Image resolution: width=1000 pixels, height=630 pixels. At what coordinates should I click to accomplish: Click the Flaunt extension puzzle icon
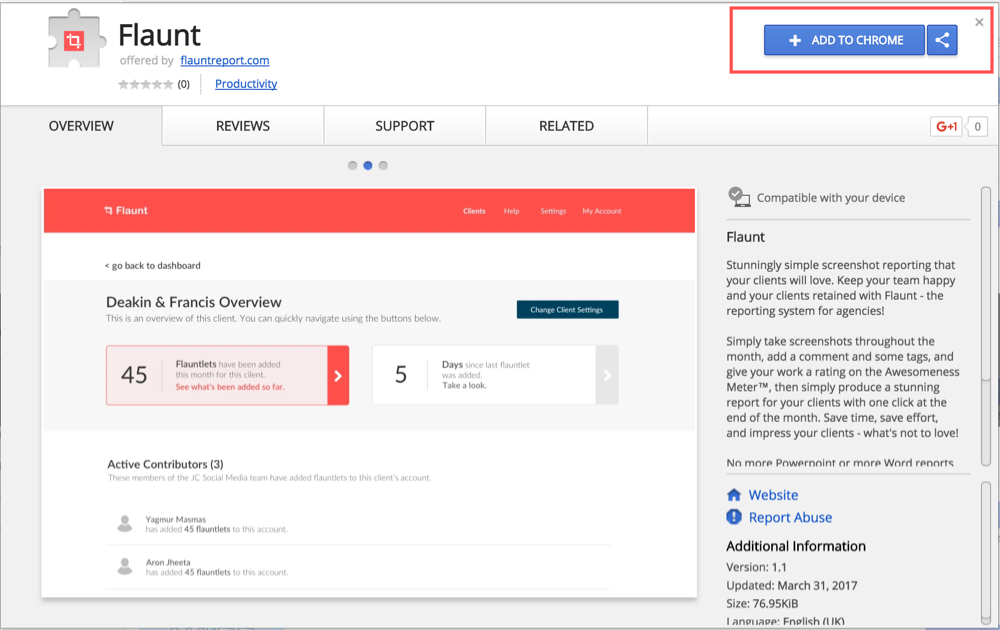point(77,40)
